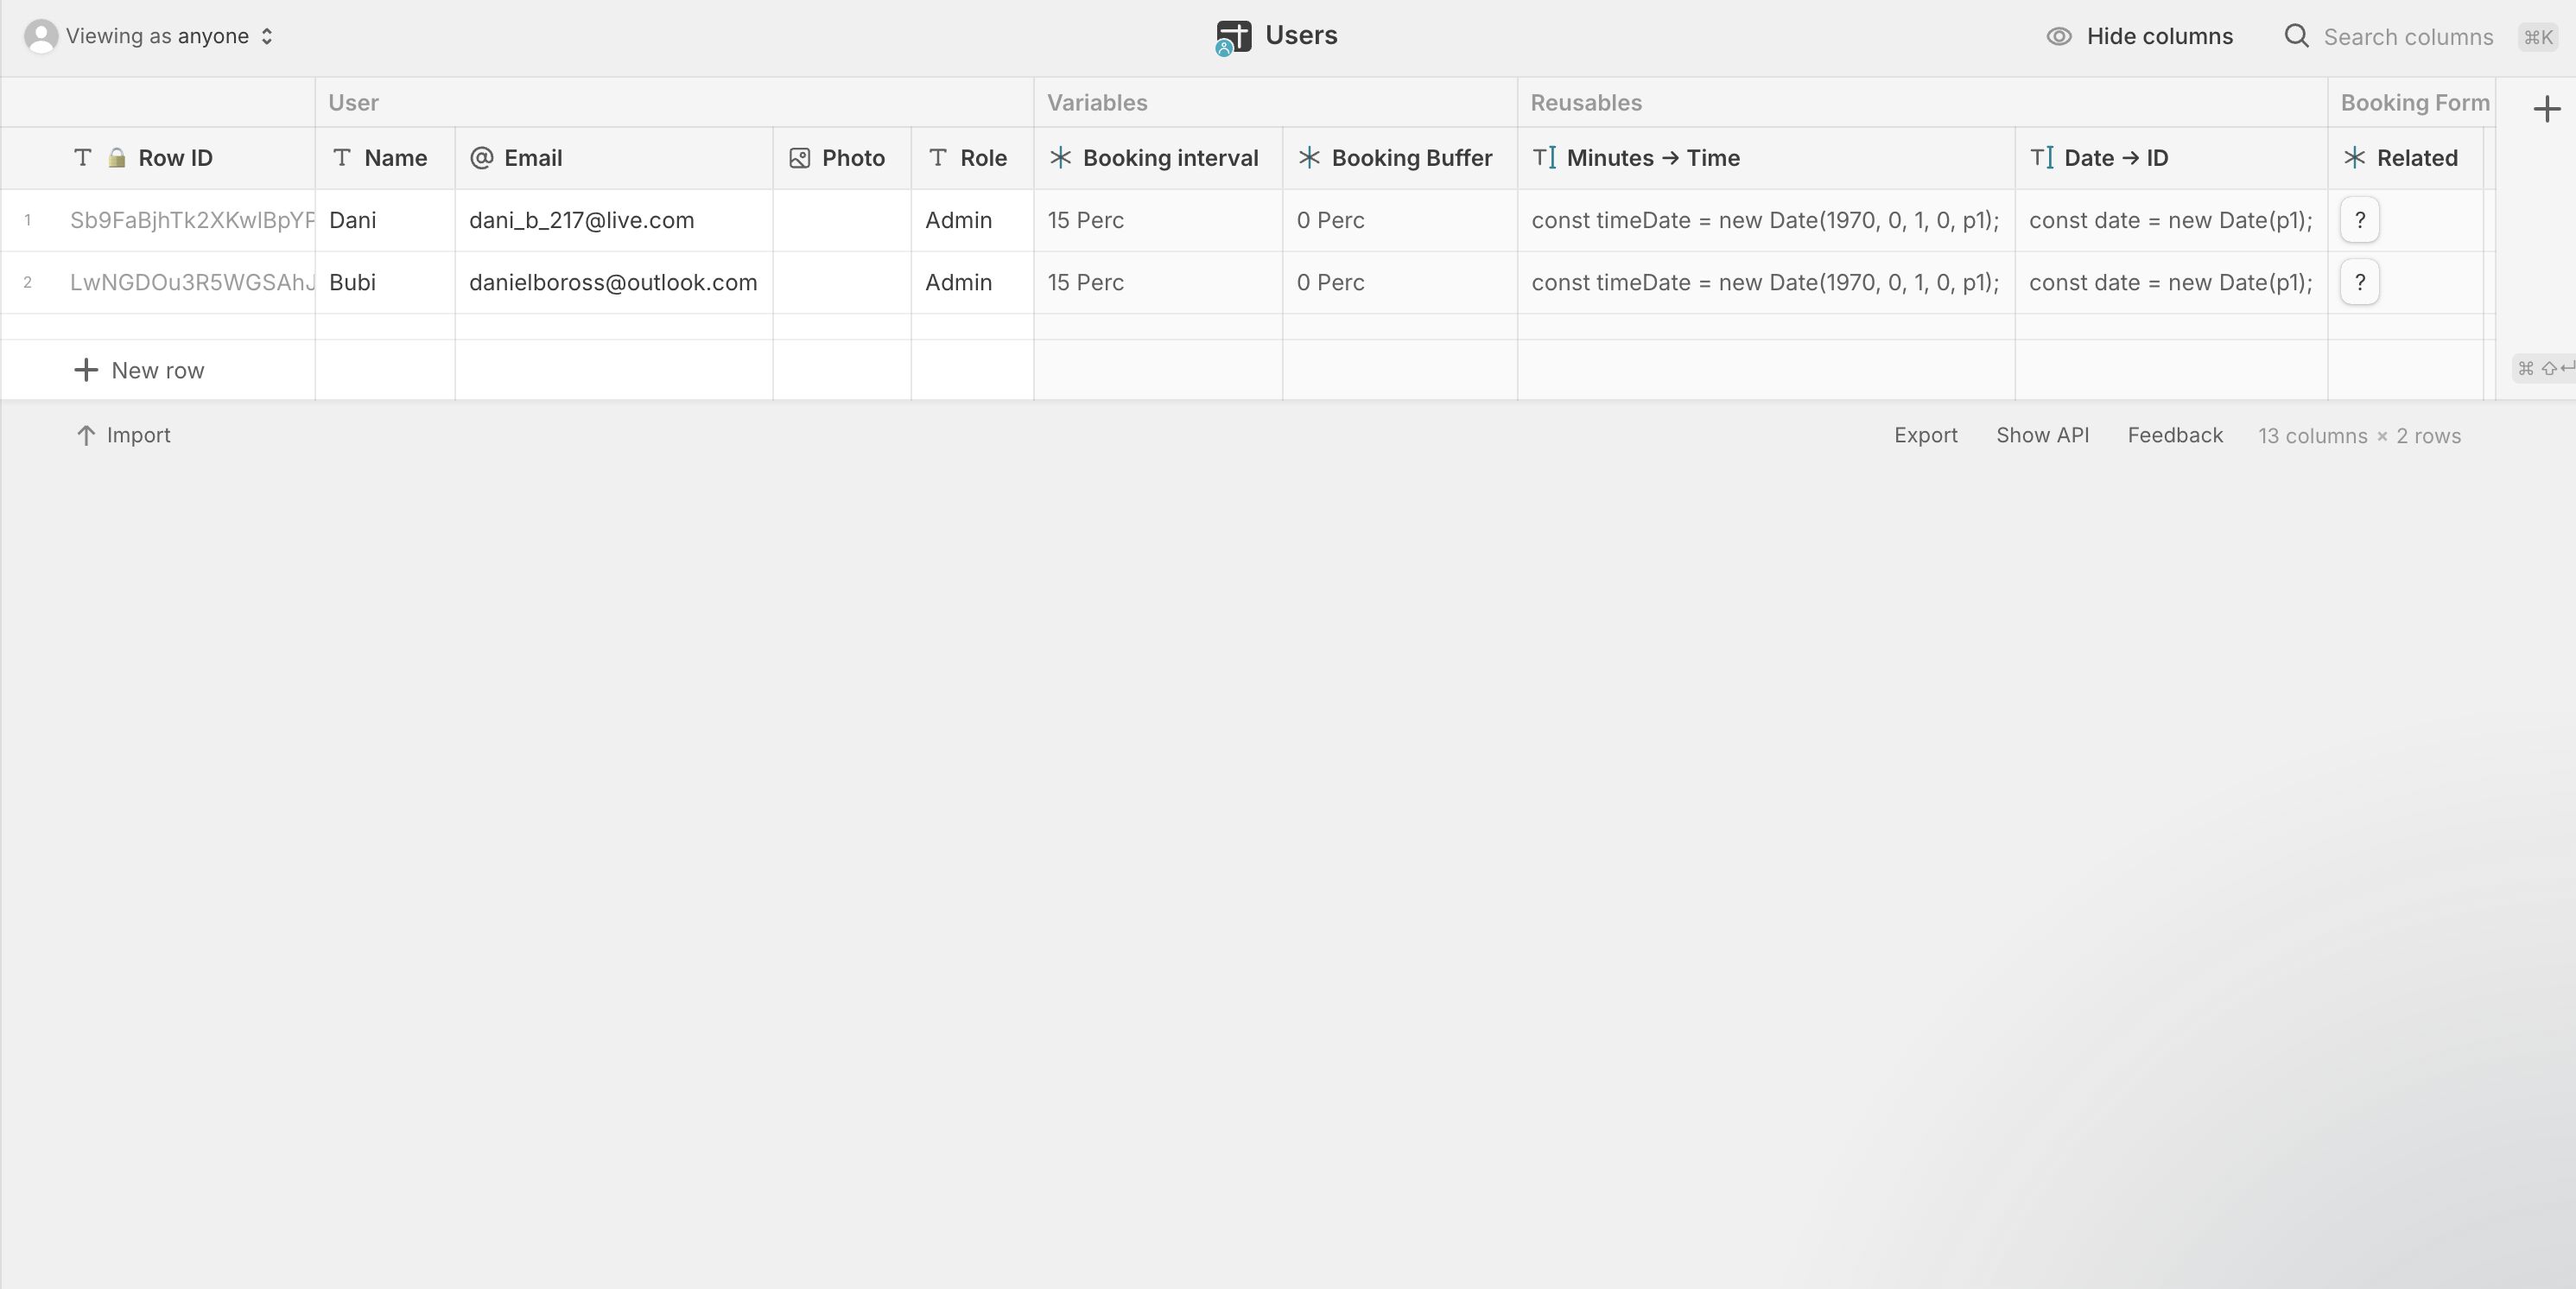The height and width of the screenshot is (1289, 2576).
Task: Select Bubi's Admin role cell
Action: (x=972, y=282)
